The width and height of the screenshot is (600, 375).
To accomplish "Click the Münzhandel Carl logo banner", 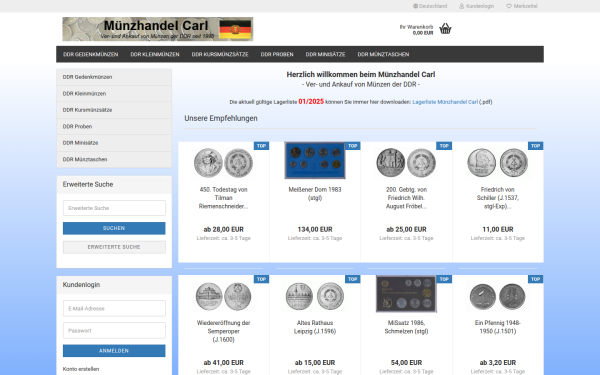I will point(158,29).
